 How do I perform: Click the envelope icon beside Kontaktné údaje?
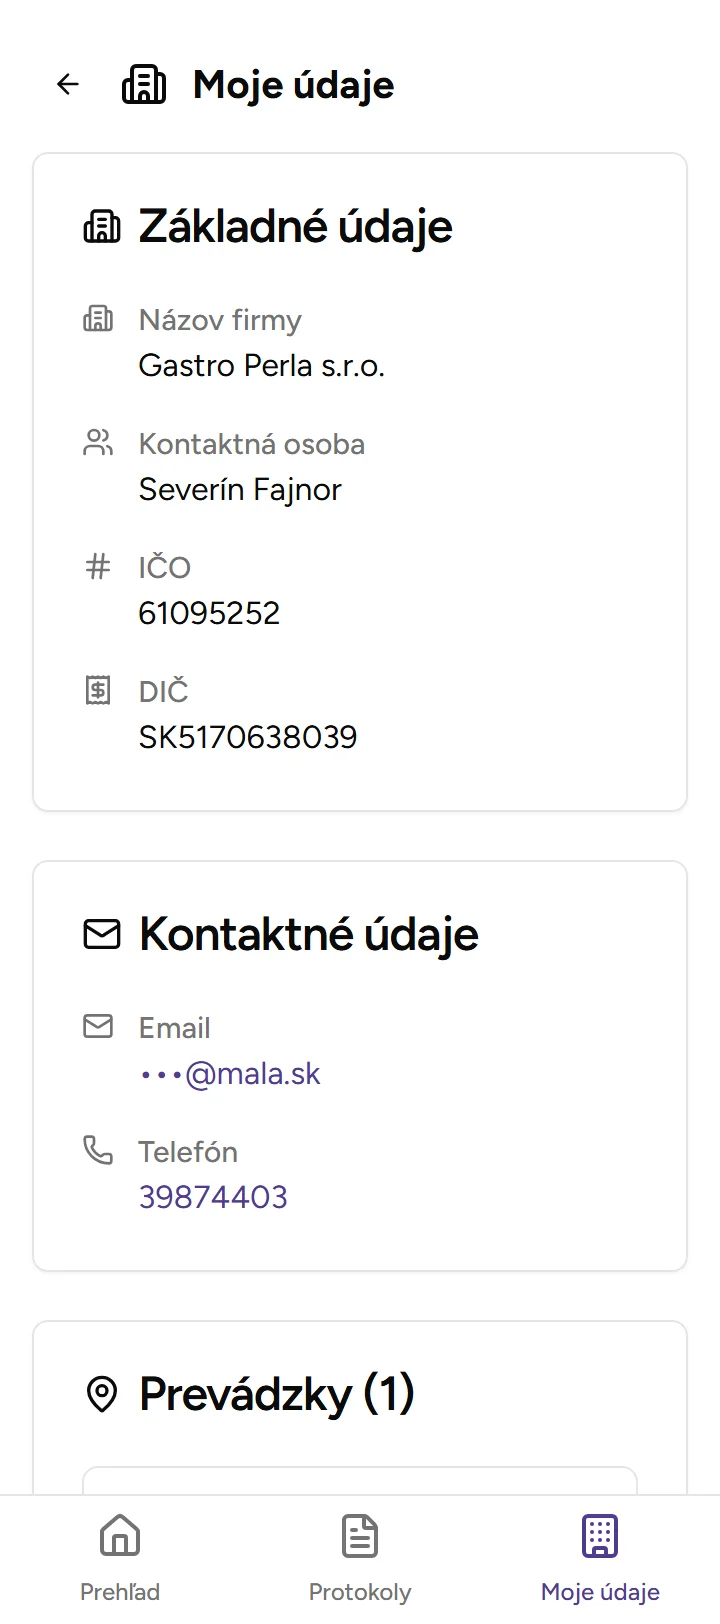tap(100, 934)
